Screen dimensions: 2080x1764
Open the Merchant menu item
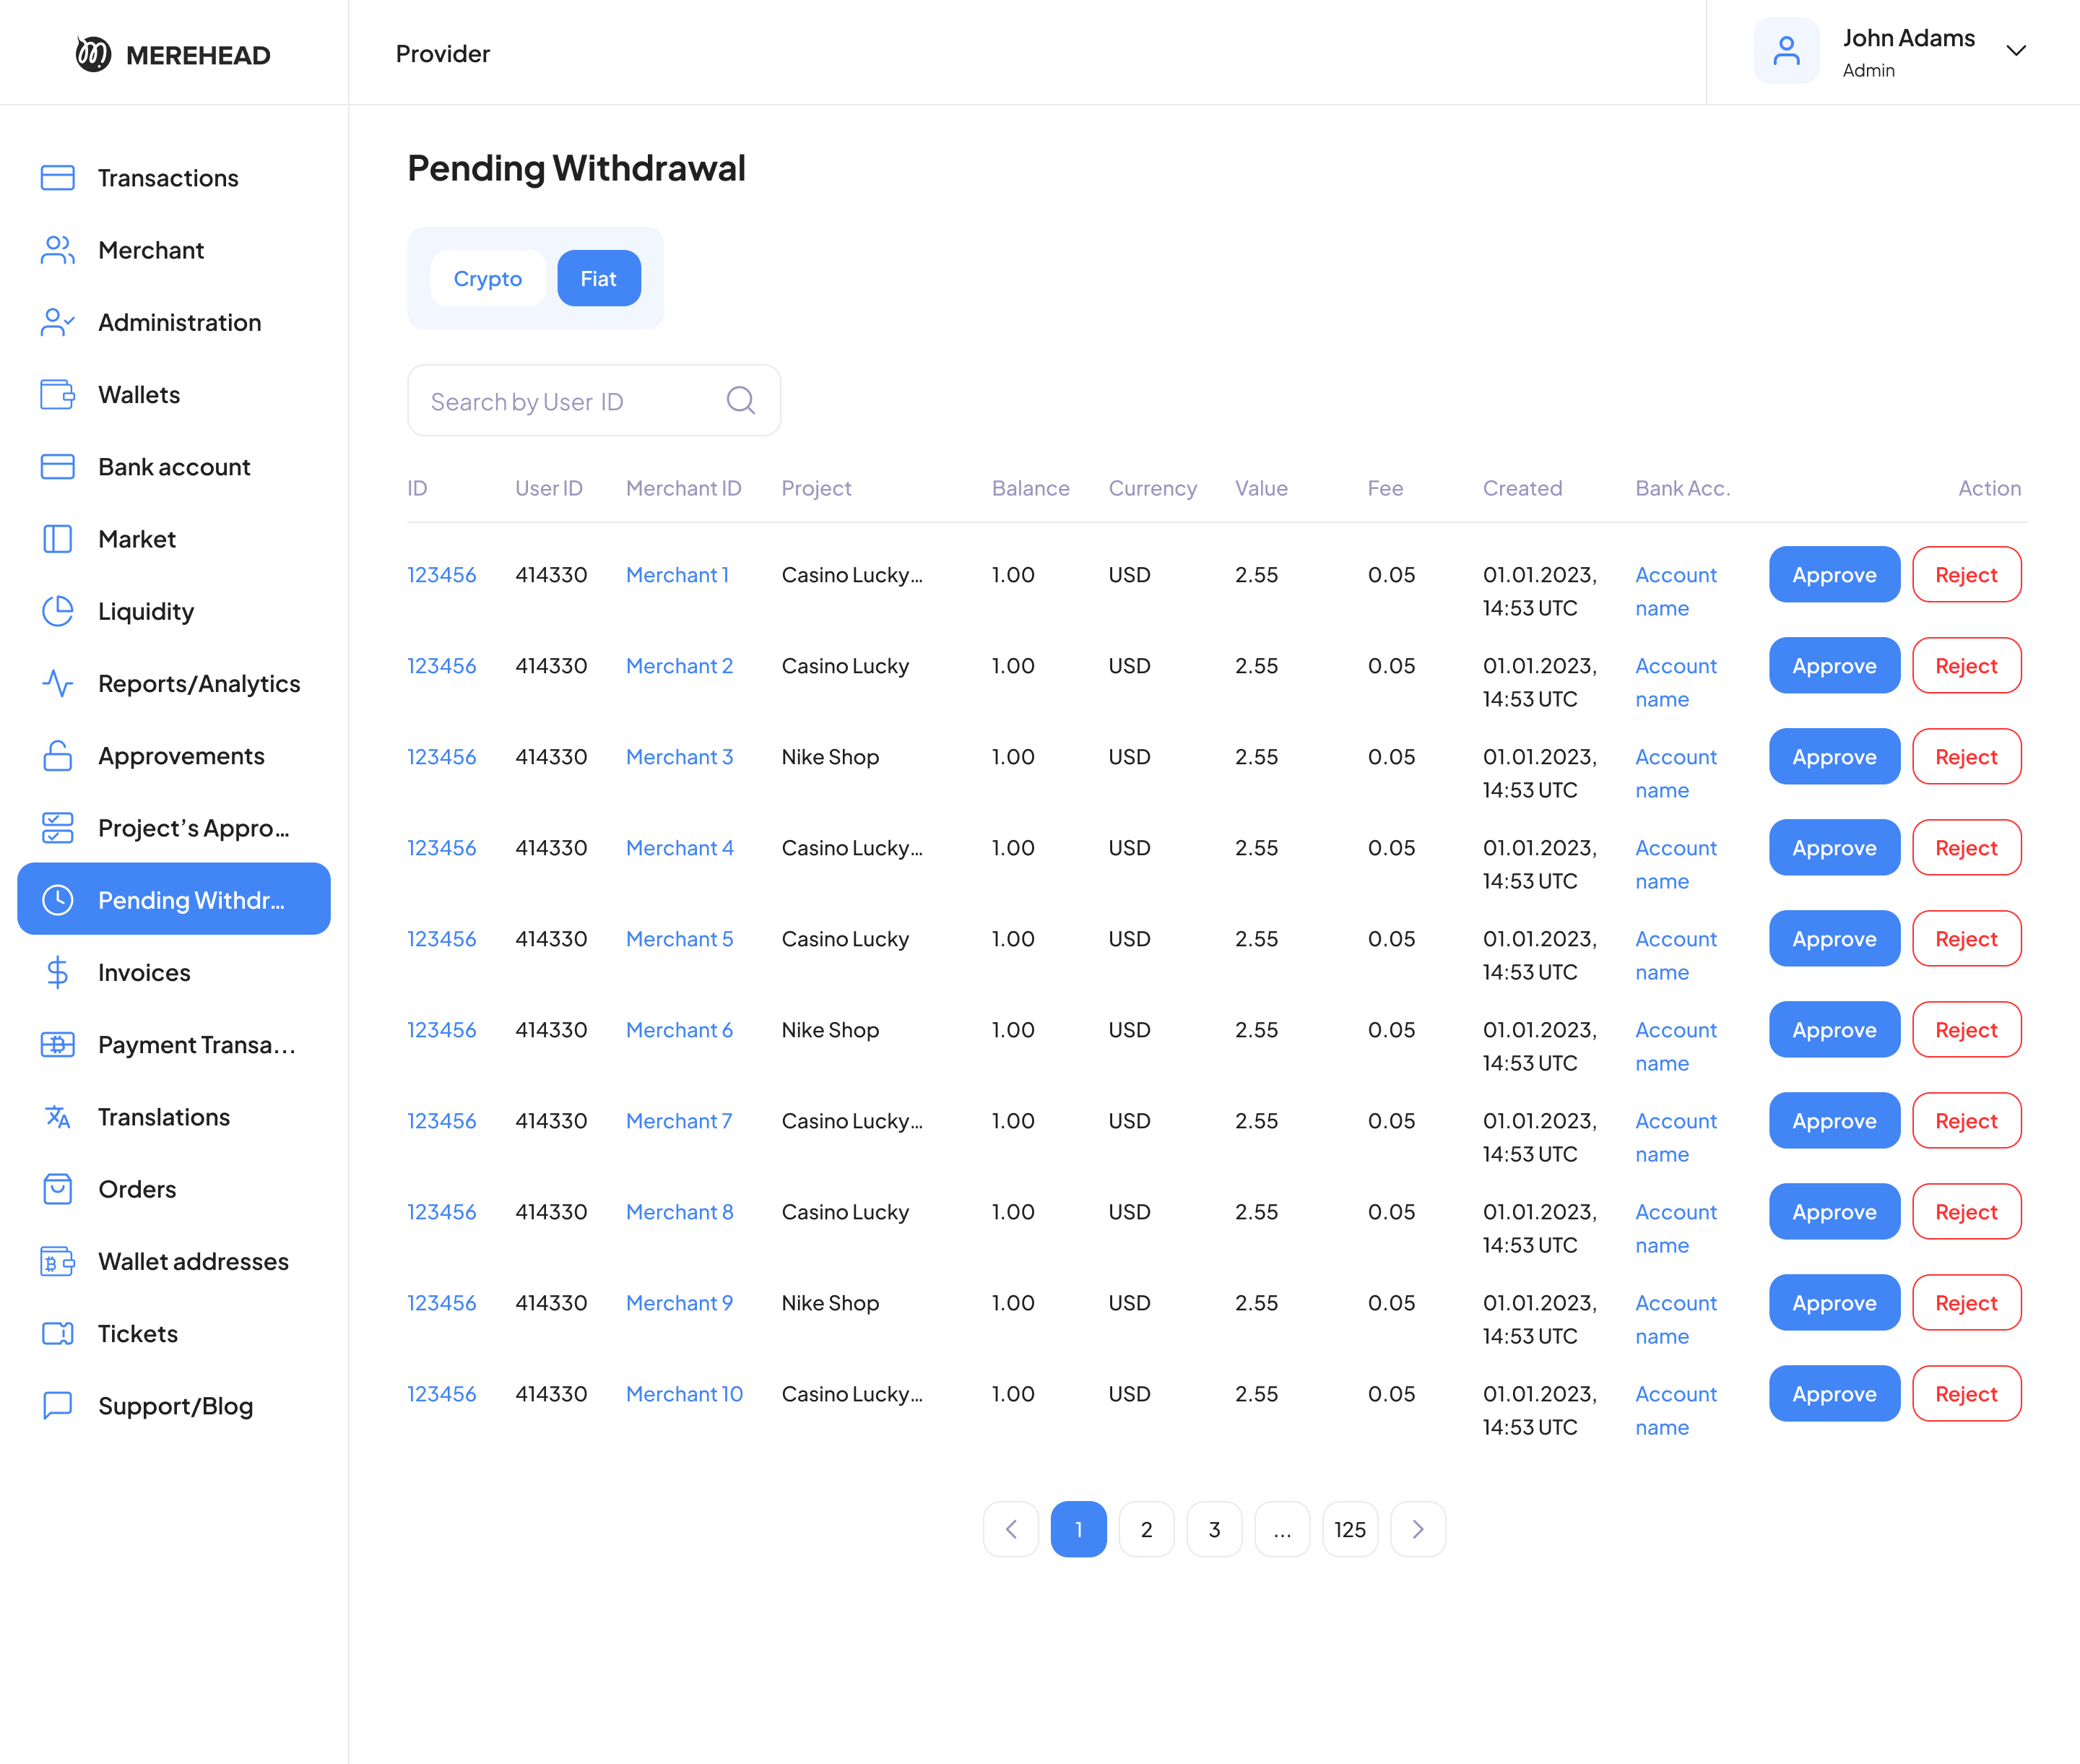click(x=151, y=250)
